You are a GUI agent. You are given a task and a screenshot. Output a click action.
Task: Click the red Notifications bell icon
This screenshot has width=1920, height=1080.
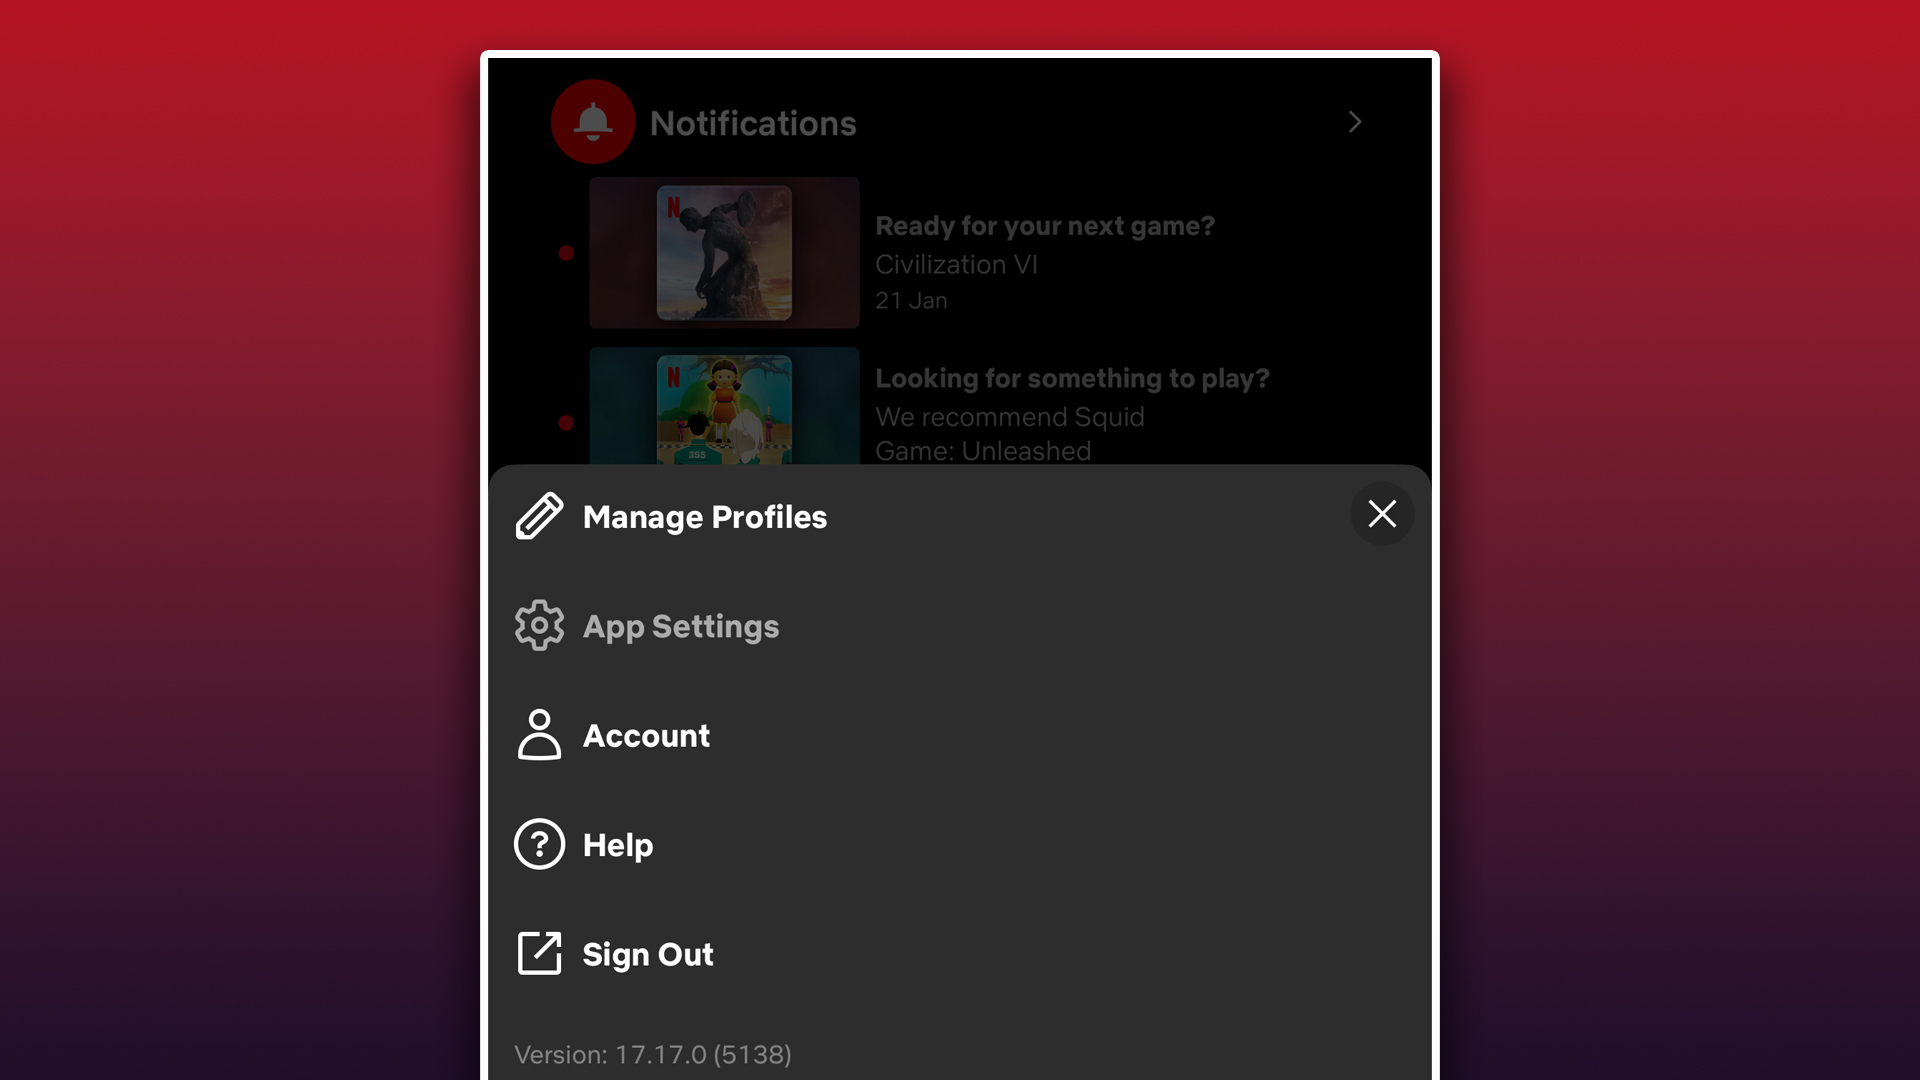pos(593,122)
